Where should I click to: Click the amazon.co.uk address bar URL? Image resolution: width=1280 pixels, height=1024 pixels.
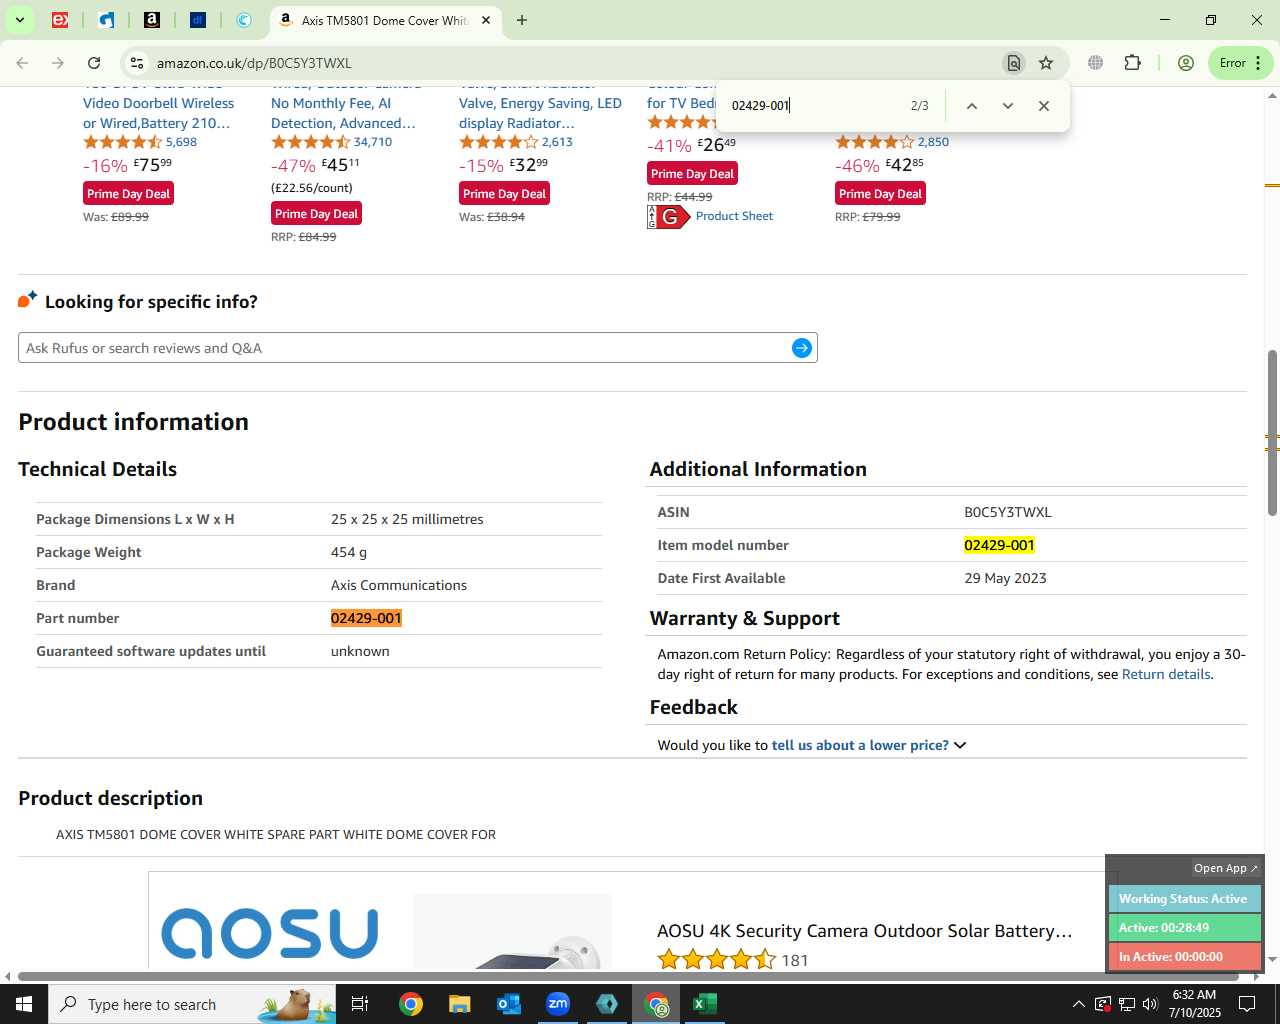[254, 63]
